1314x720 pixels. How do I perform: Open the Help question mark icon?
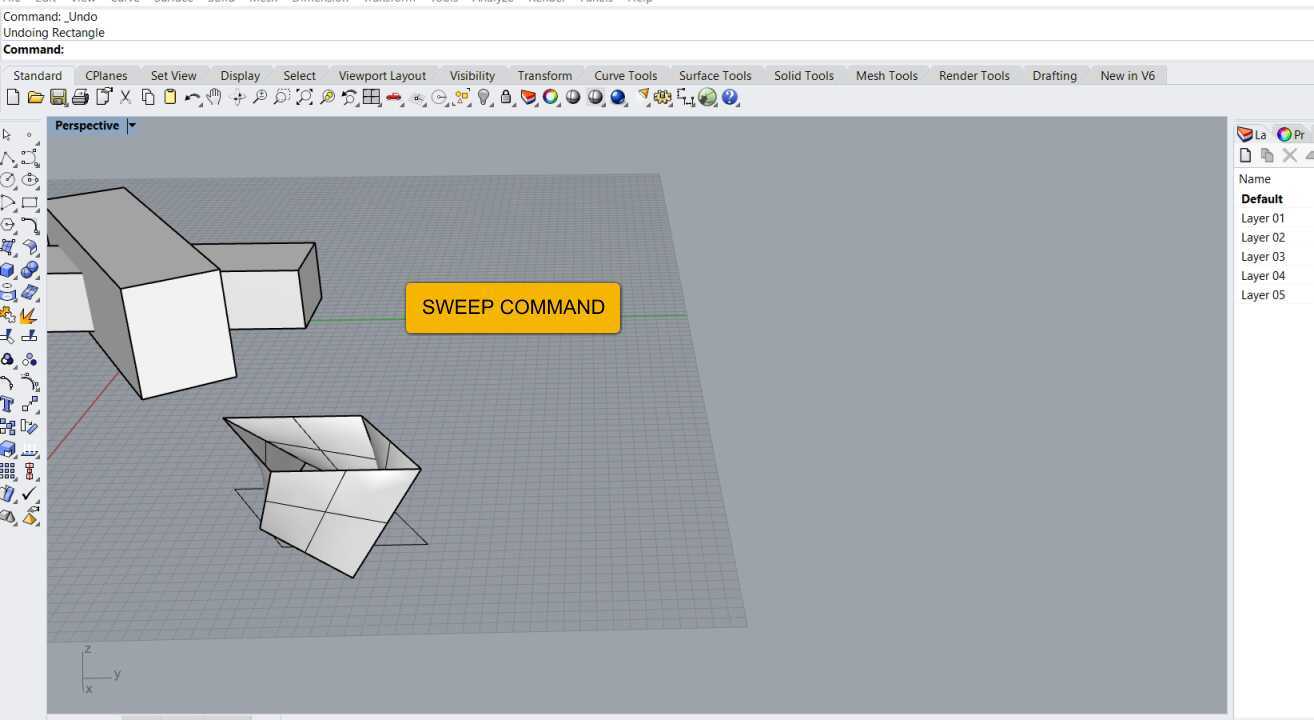[x=730, y=97]
